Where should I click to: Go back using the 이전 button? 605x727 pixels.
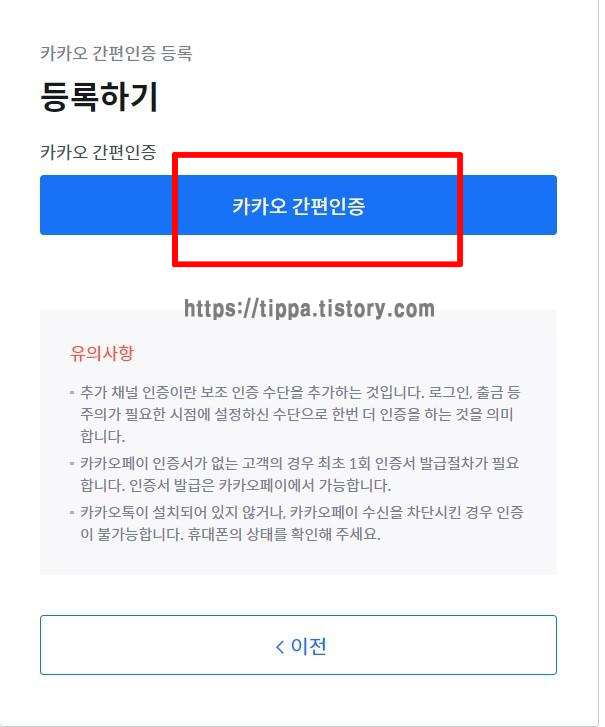click(x=298, y=644)
